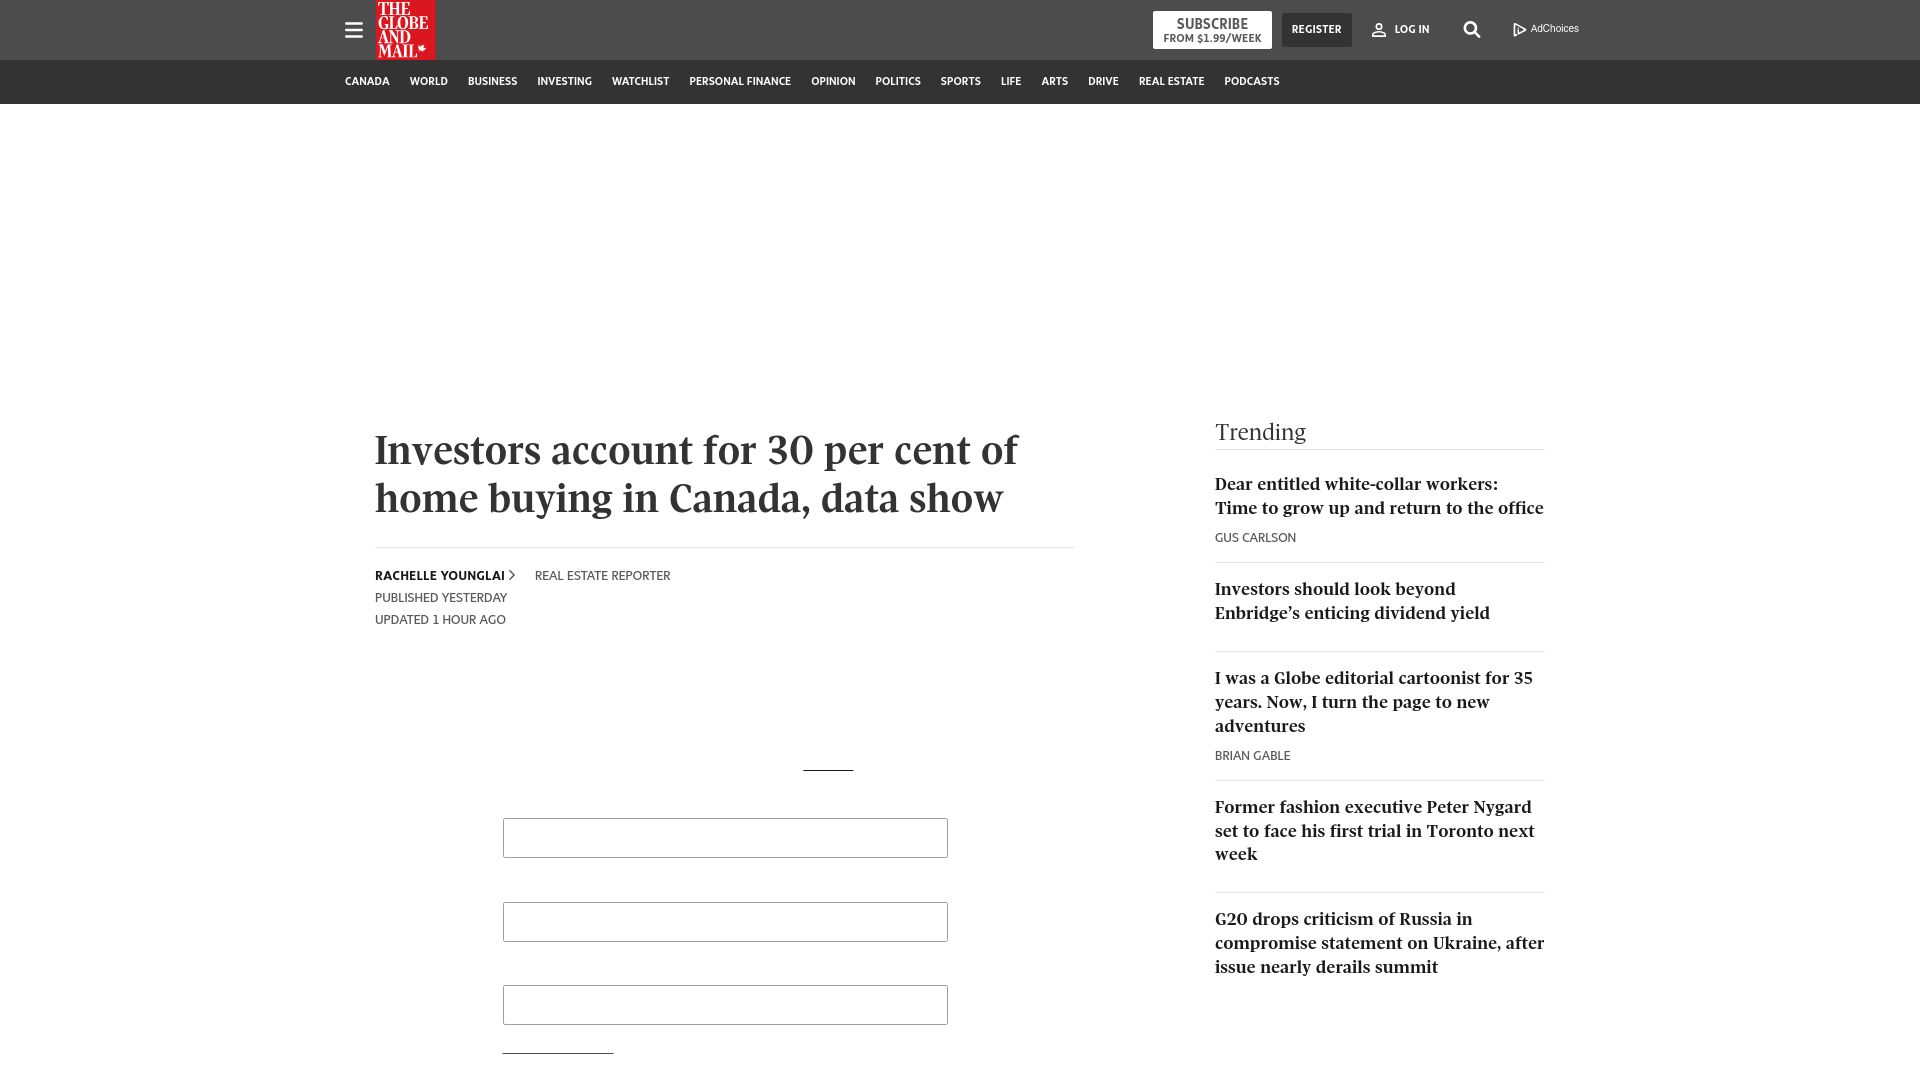Click the Trending heading

[1260, 432]
